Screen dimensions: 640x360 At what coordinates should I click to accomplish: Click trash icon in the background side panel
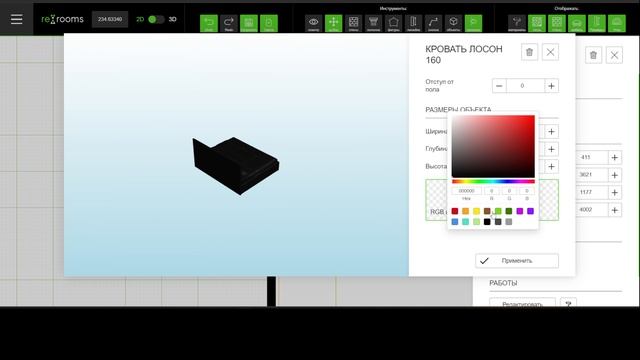(x=593, y=55)
